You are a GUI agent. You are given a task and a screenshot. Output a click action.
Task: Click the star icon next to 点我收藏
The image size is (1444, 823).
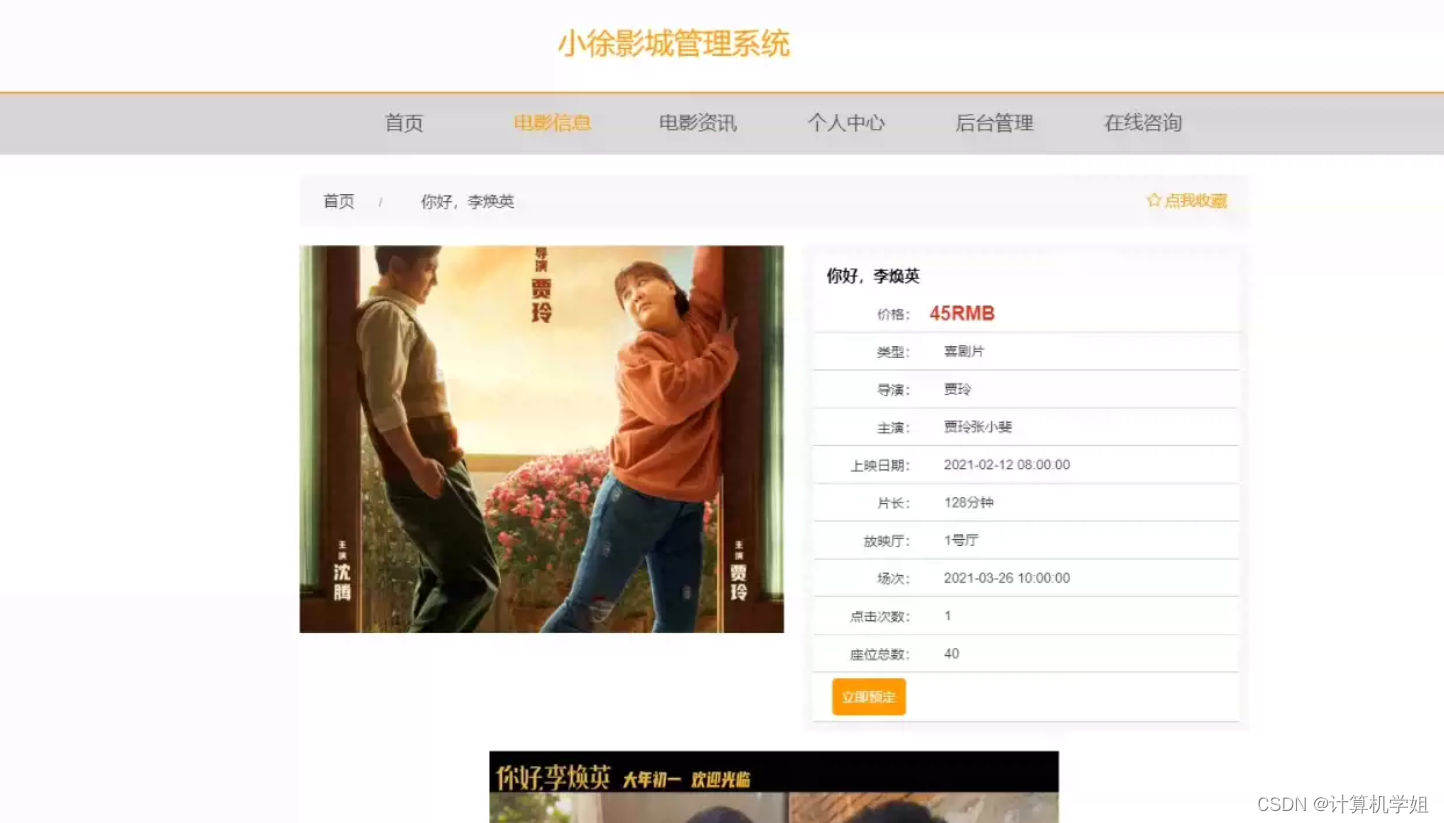tap(1154, 200)
